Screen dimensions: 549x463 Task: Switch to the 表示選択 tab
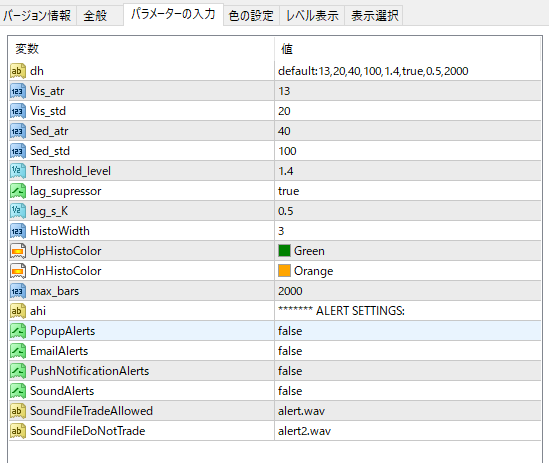pos(374,15)
